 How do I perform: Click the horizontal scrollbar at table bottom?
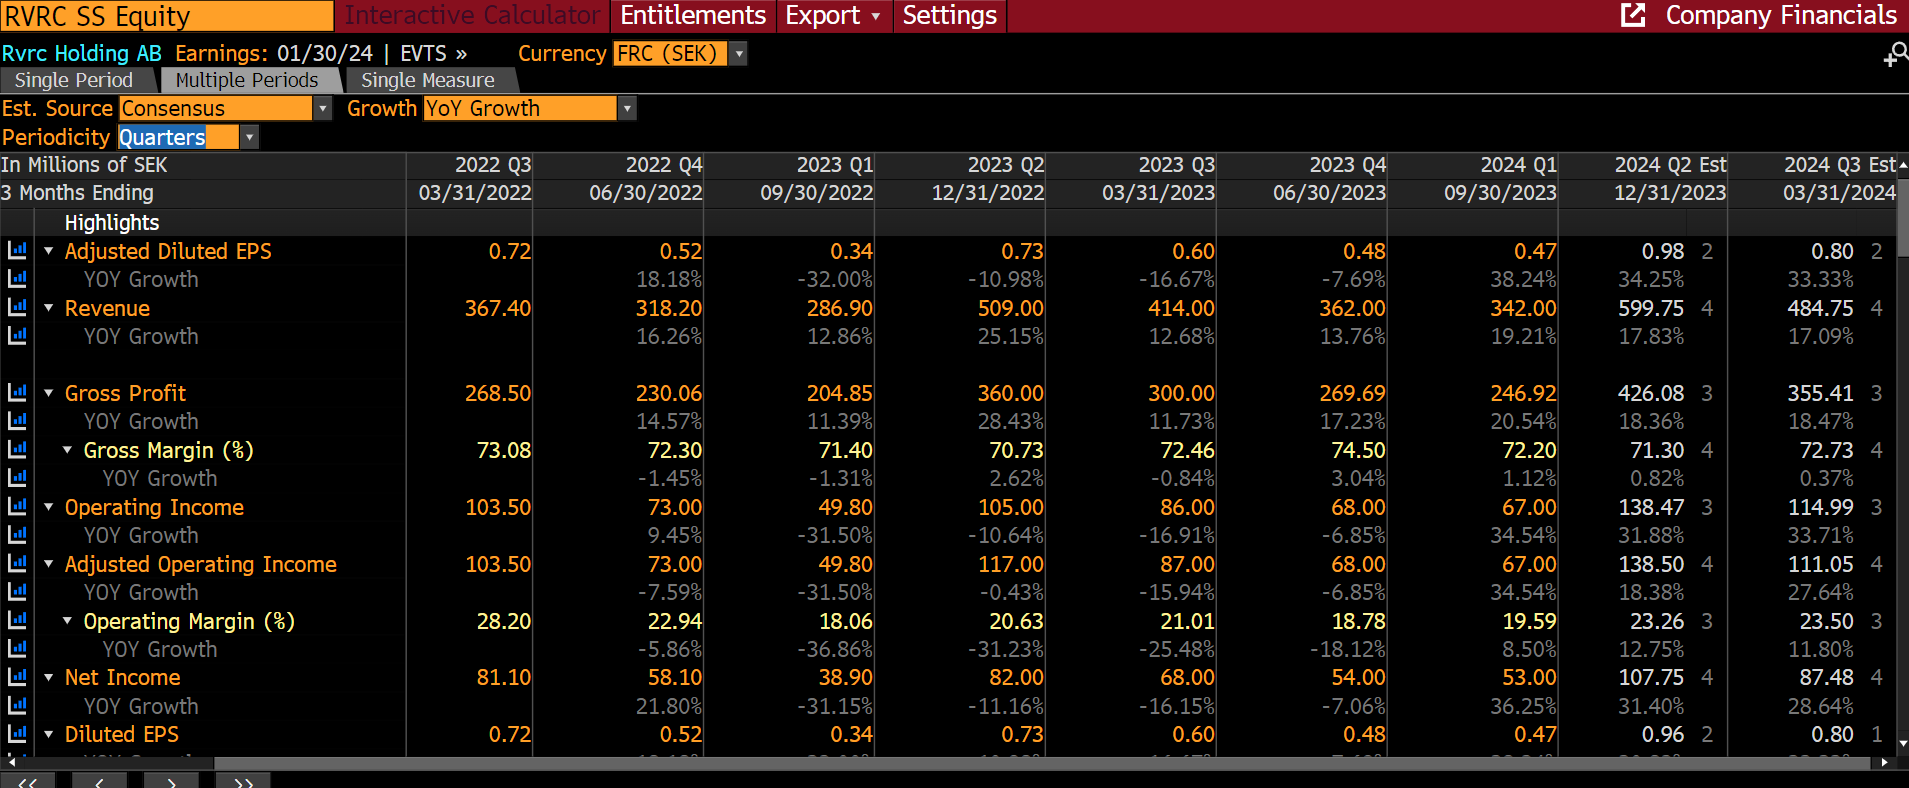940,763
